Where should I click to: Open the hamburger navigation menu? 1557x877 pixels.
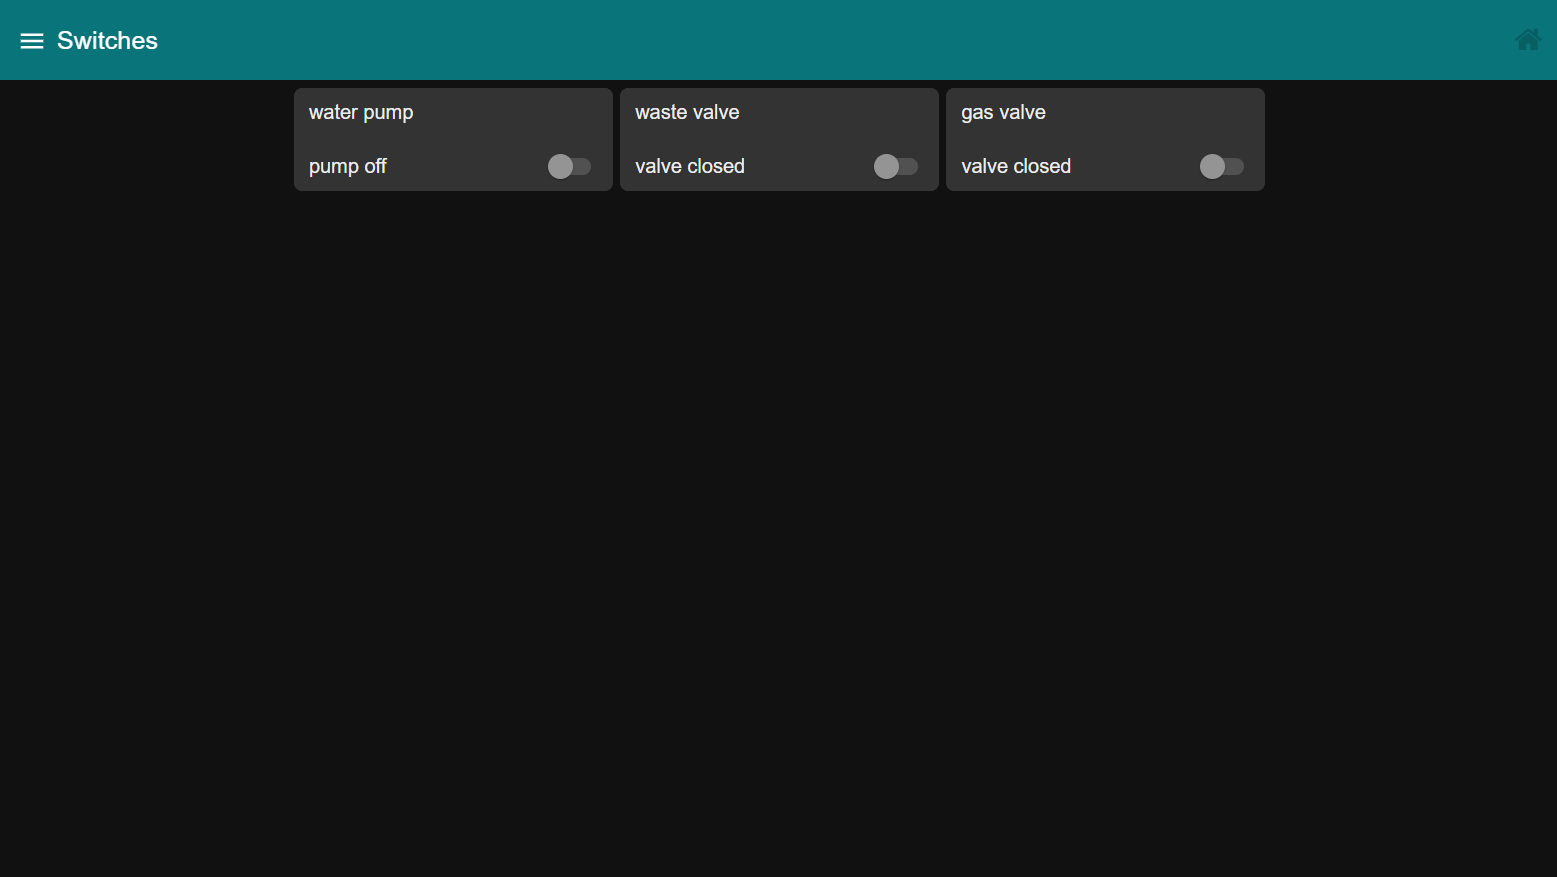pyautogui.click(x=32, y=41)
